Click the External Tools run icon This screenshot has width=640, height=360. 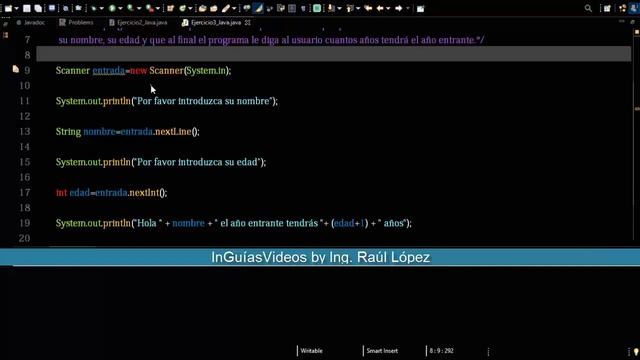pyautogui.click(x=149, y=8)
